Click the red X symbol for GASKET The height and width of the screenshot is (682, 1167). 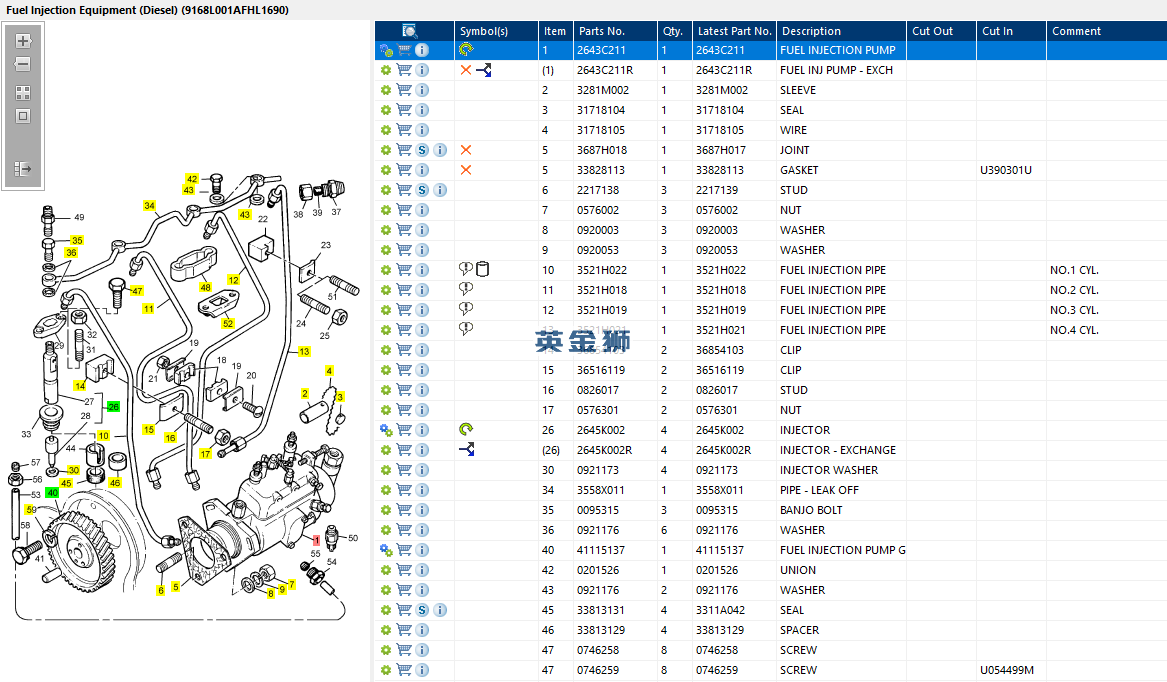pyautogui.click(x=466, y=170)
